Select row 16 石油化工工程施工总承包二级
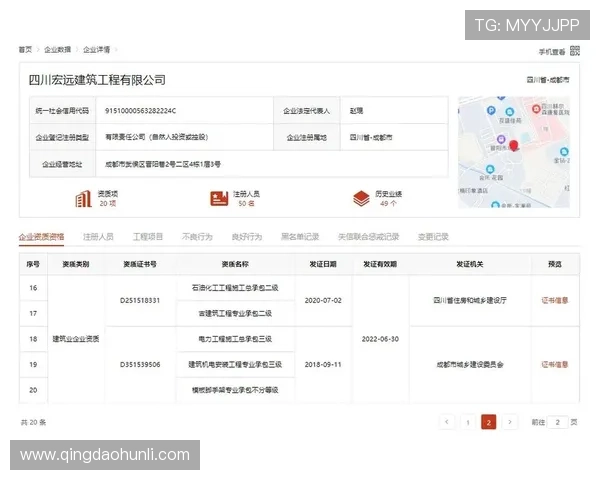Viewport: 600px width, 480px height. 235,288
